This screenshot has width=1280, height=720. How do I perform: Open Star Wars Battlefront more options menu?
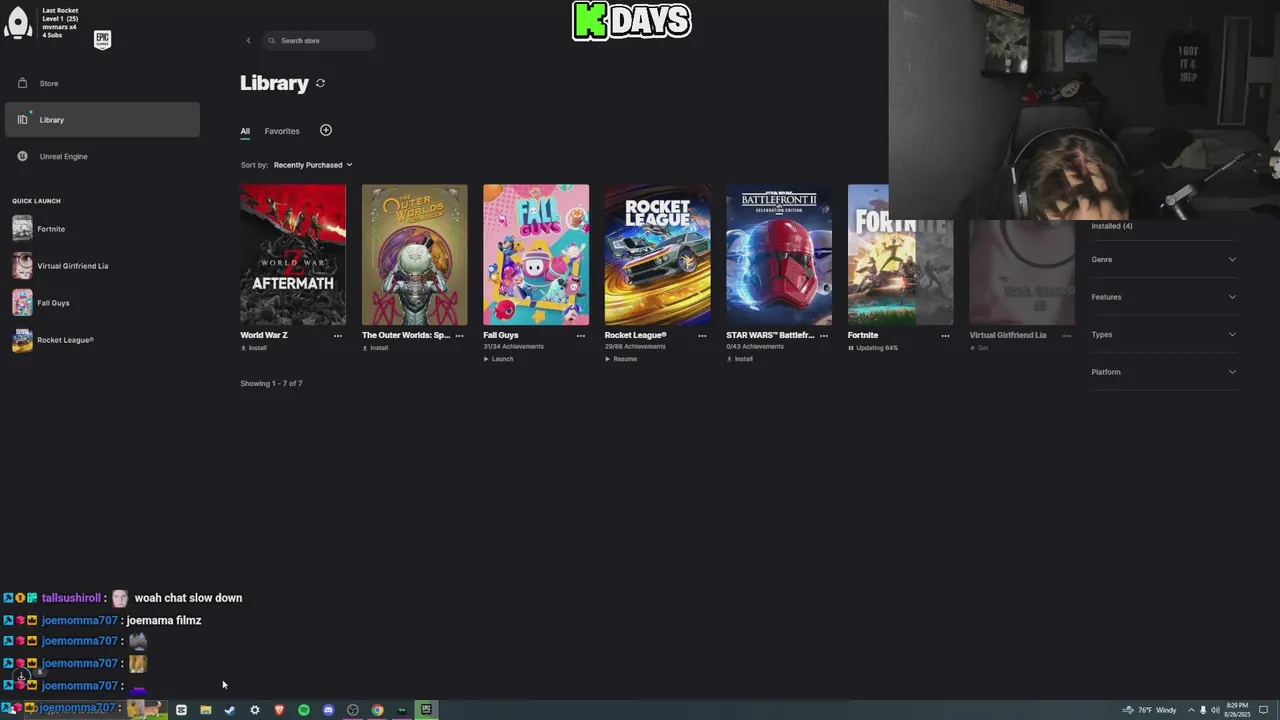[x=824, y=336]
